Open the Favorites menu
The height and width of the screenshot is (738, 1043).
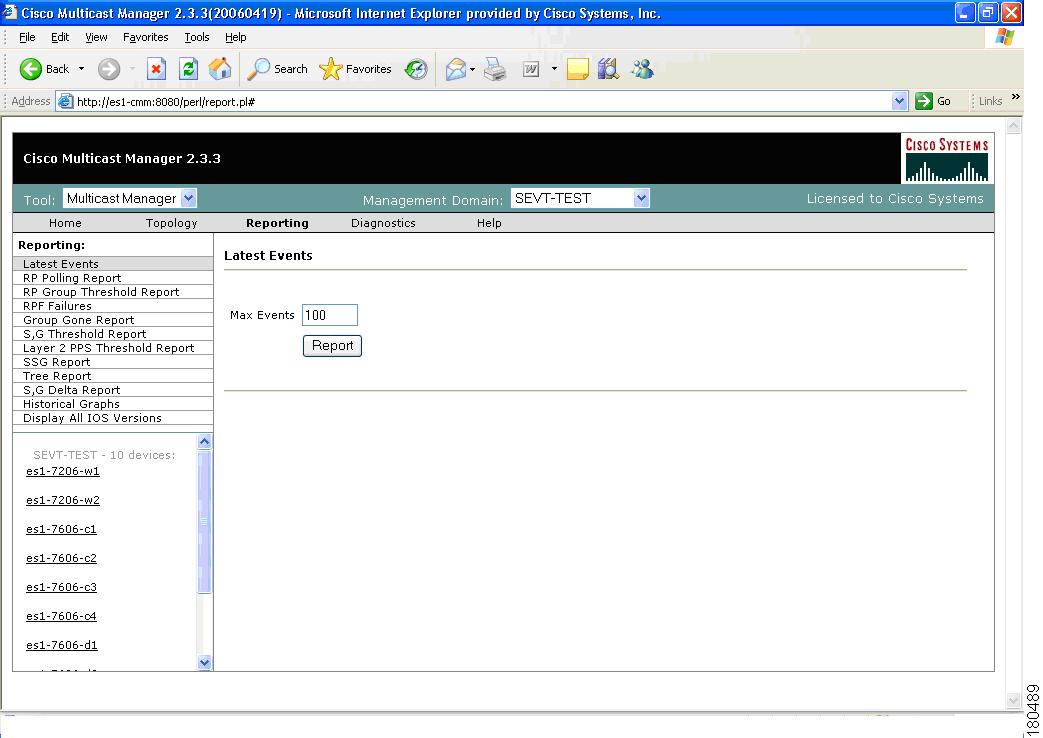[x=146, y=37]
